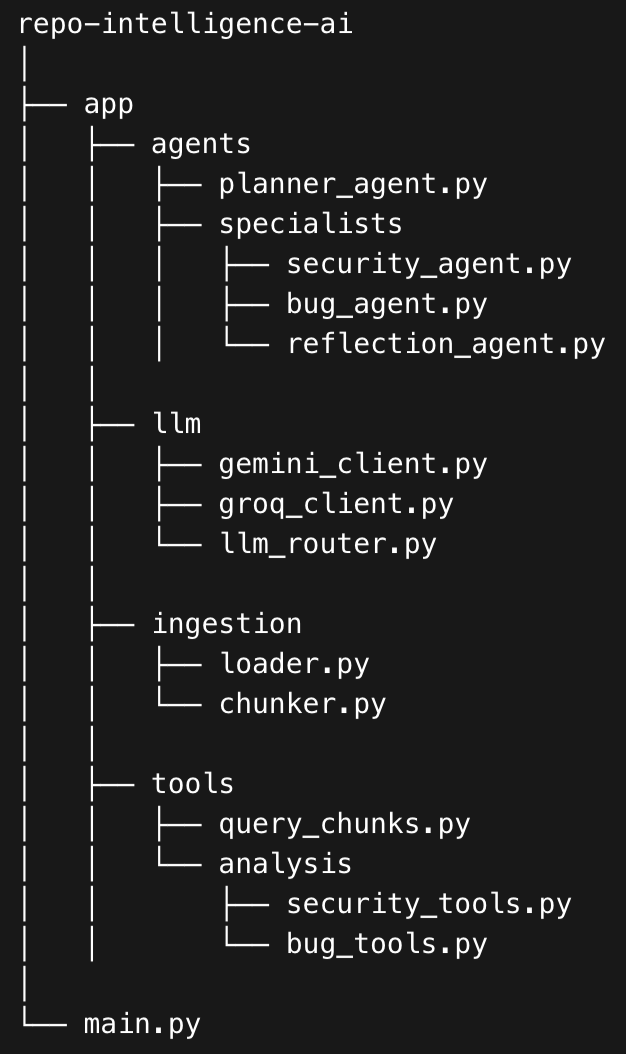Viewport: 626px width, 1054px height.
Task: Click the tools folder
Action: pyautogui.click(x=192, y=784)
